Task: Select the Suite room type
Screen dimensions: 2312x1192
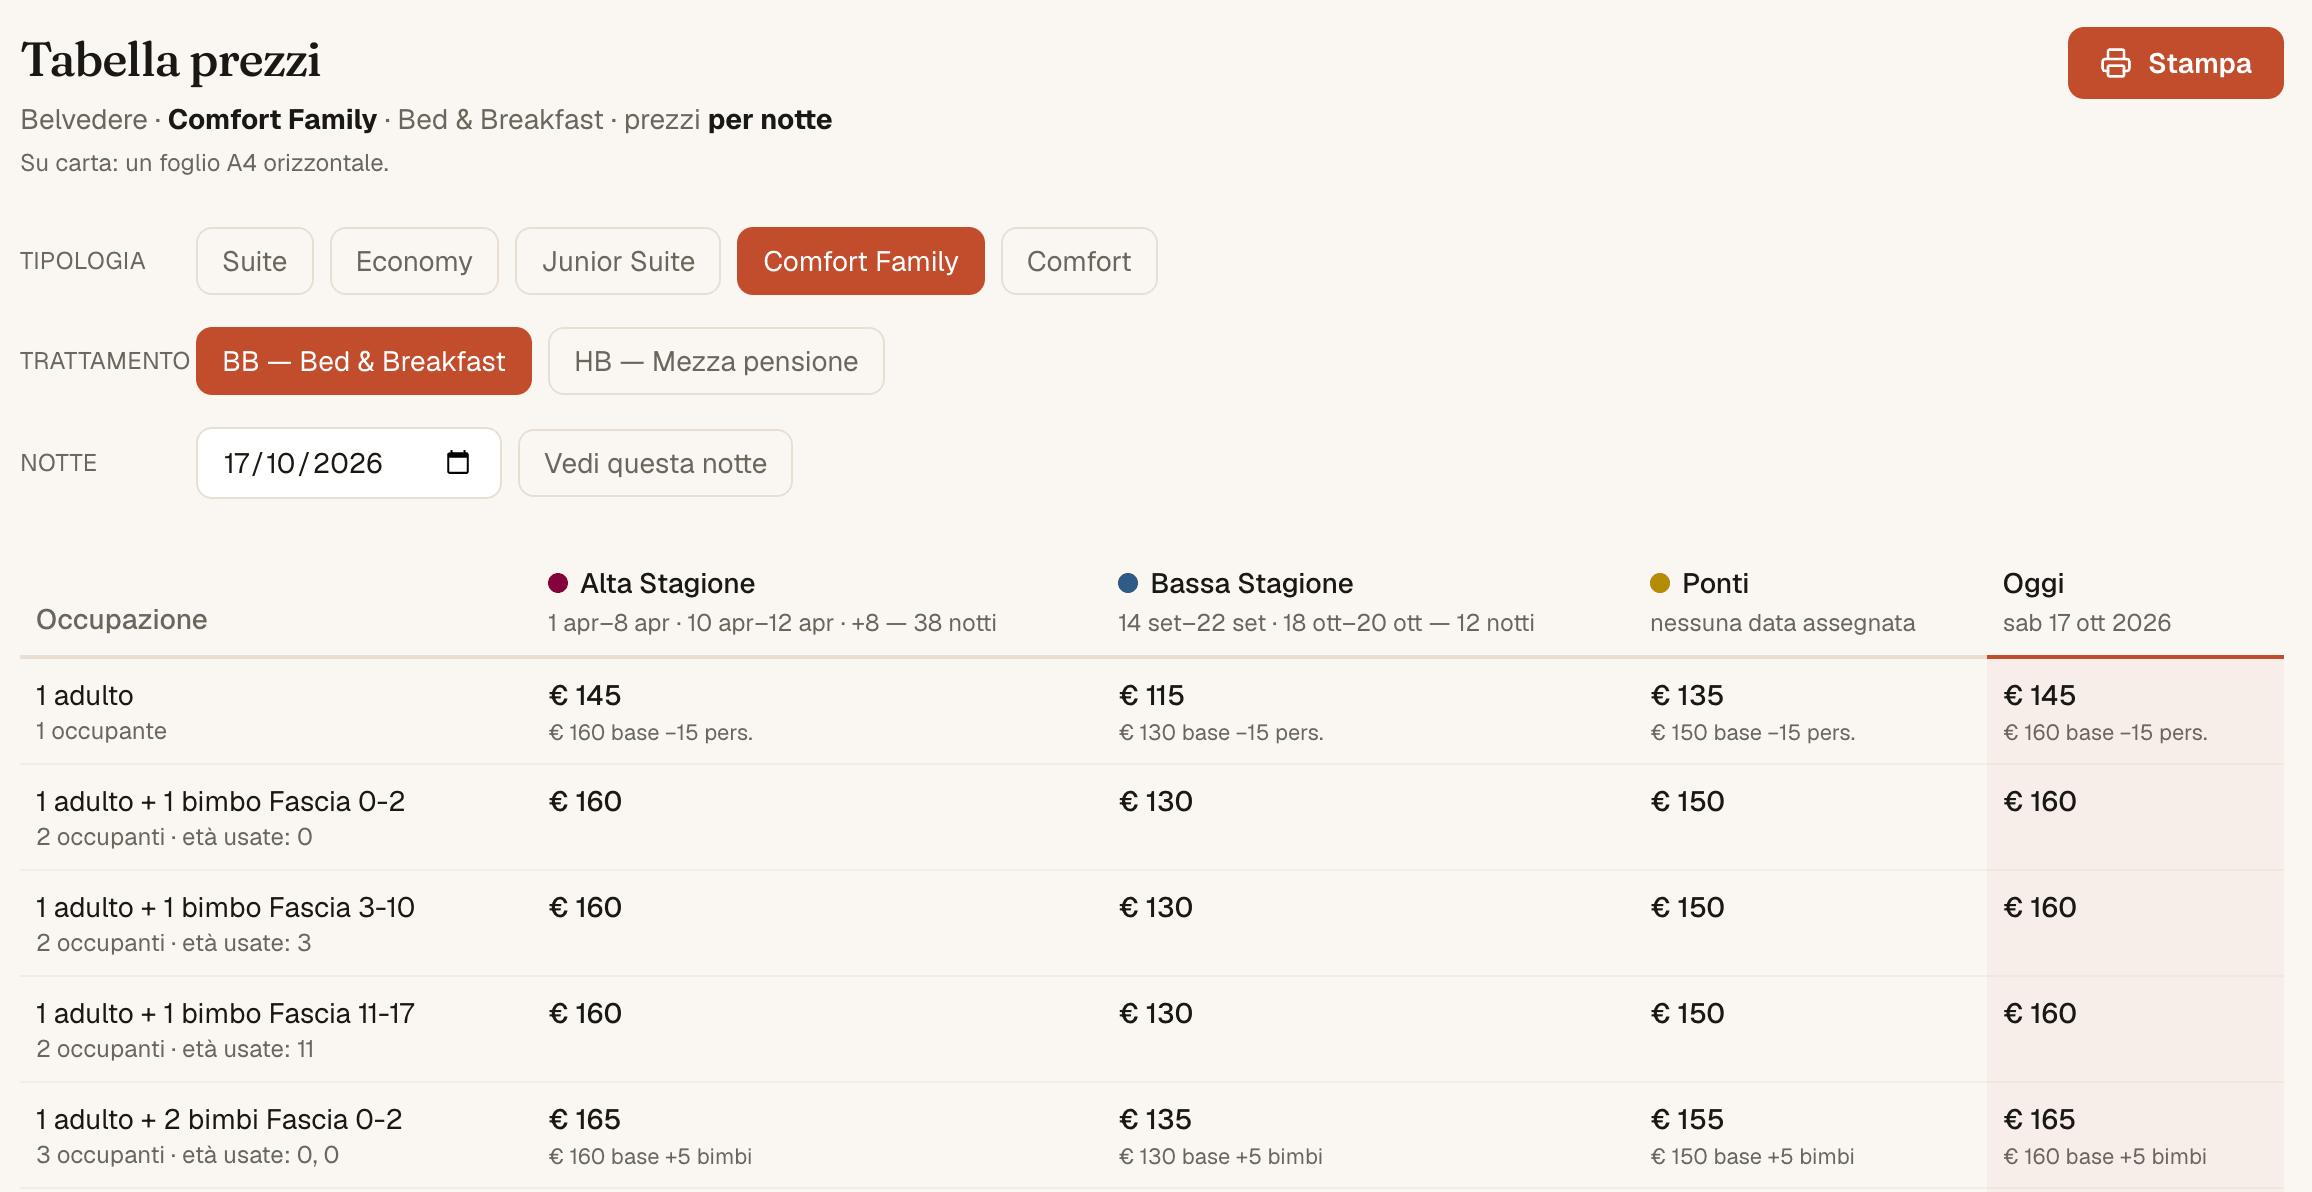Action: tap(255, 261)
